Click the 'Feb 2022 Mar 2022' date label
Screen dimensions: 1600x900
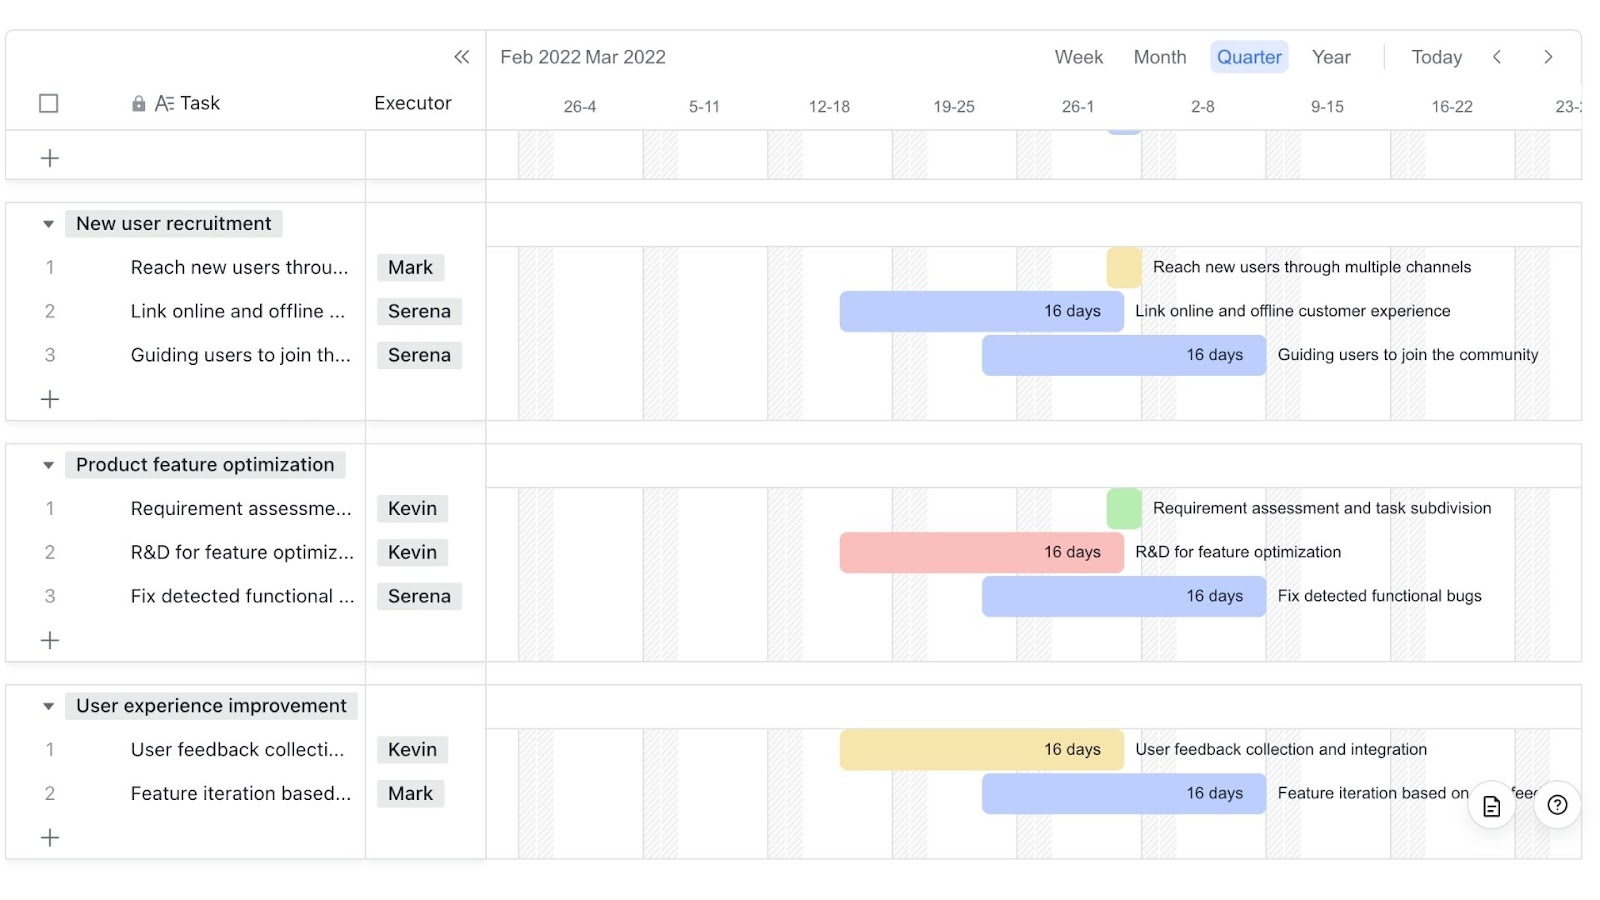click(583, 57)
